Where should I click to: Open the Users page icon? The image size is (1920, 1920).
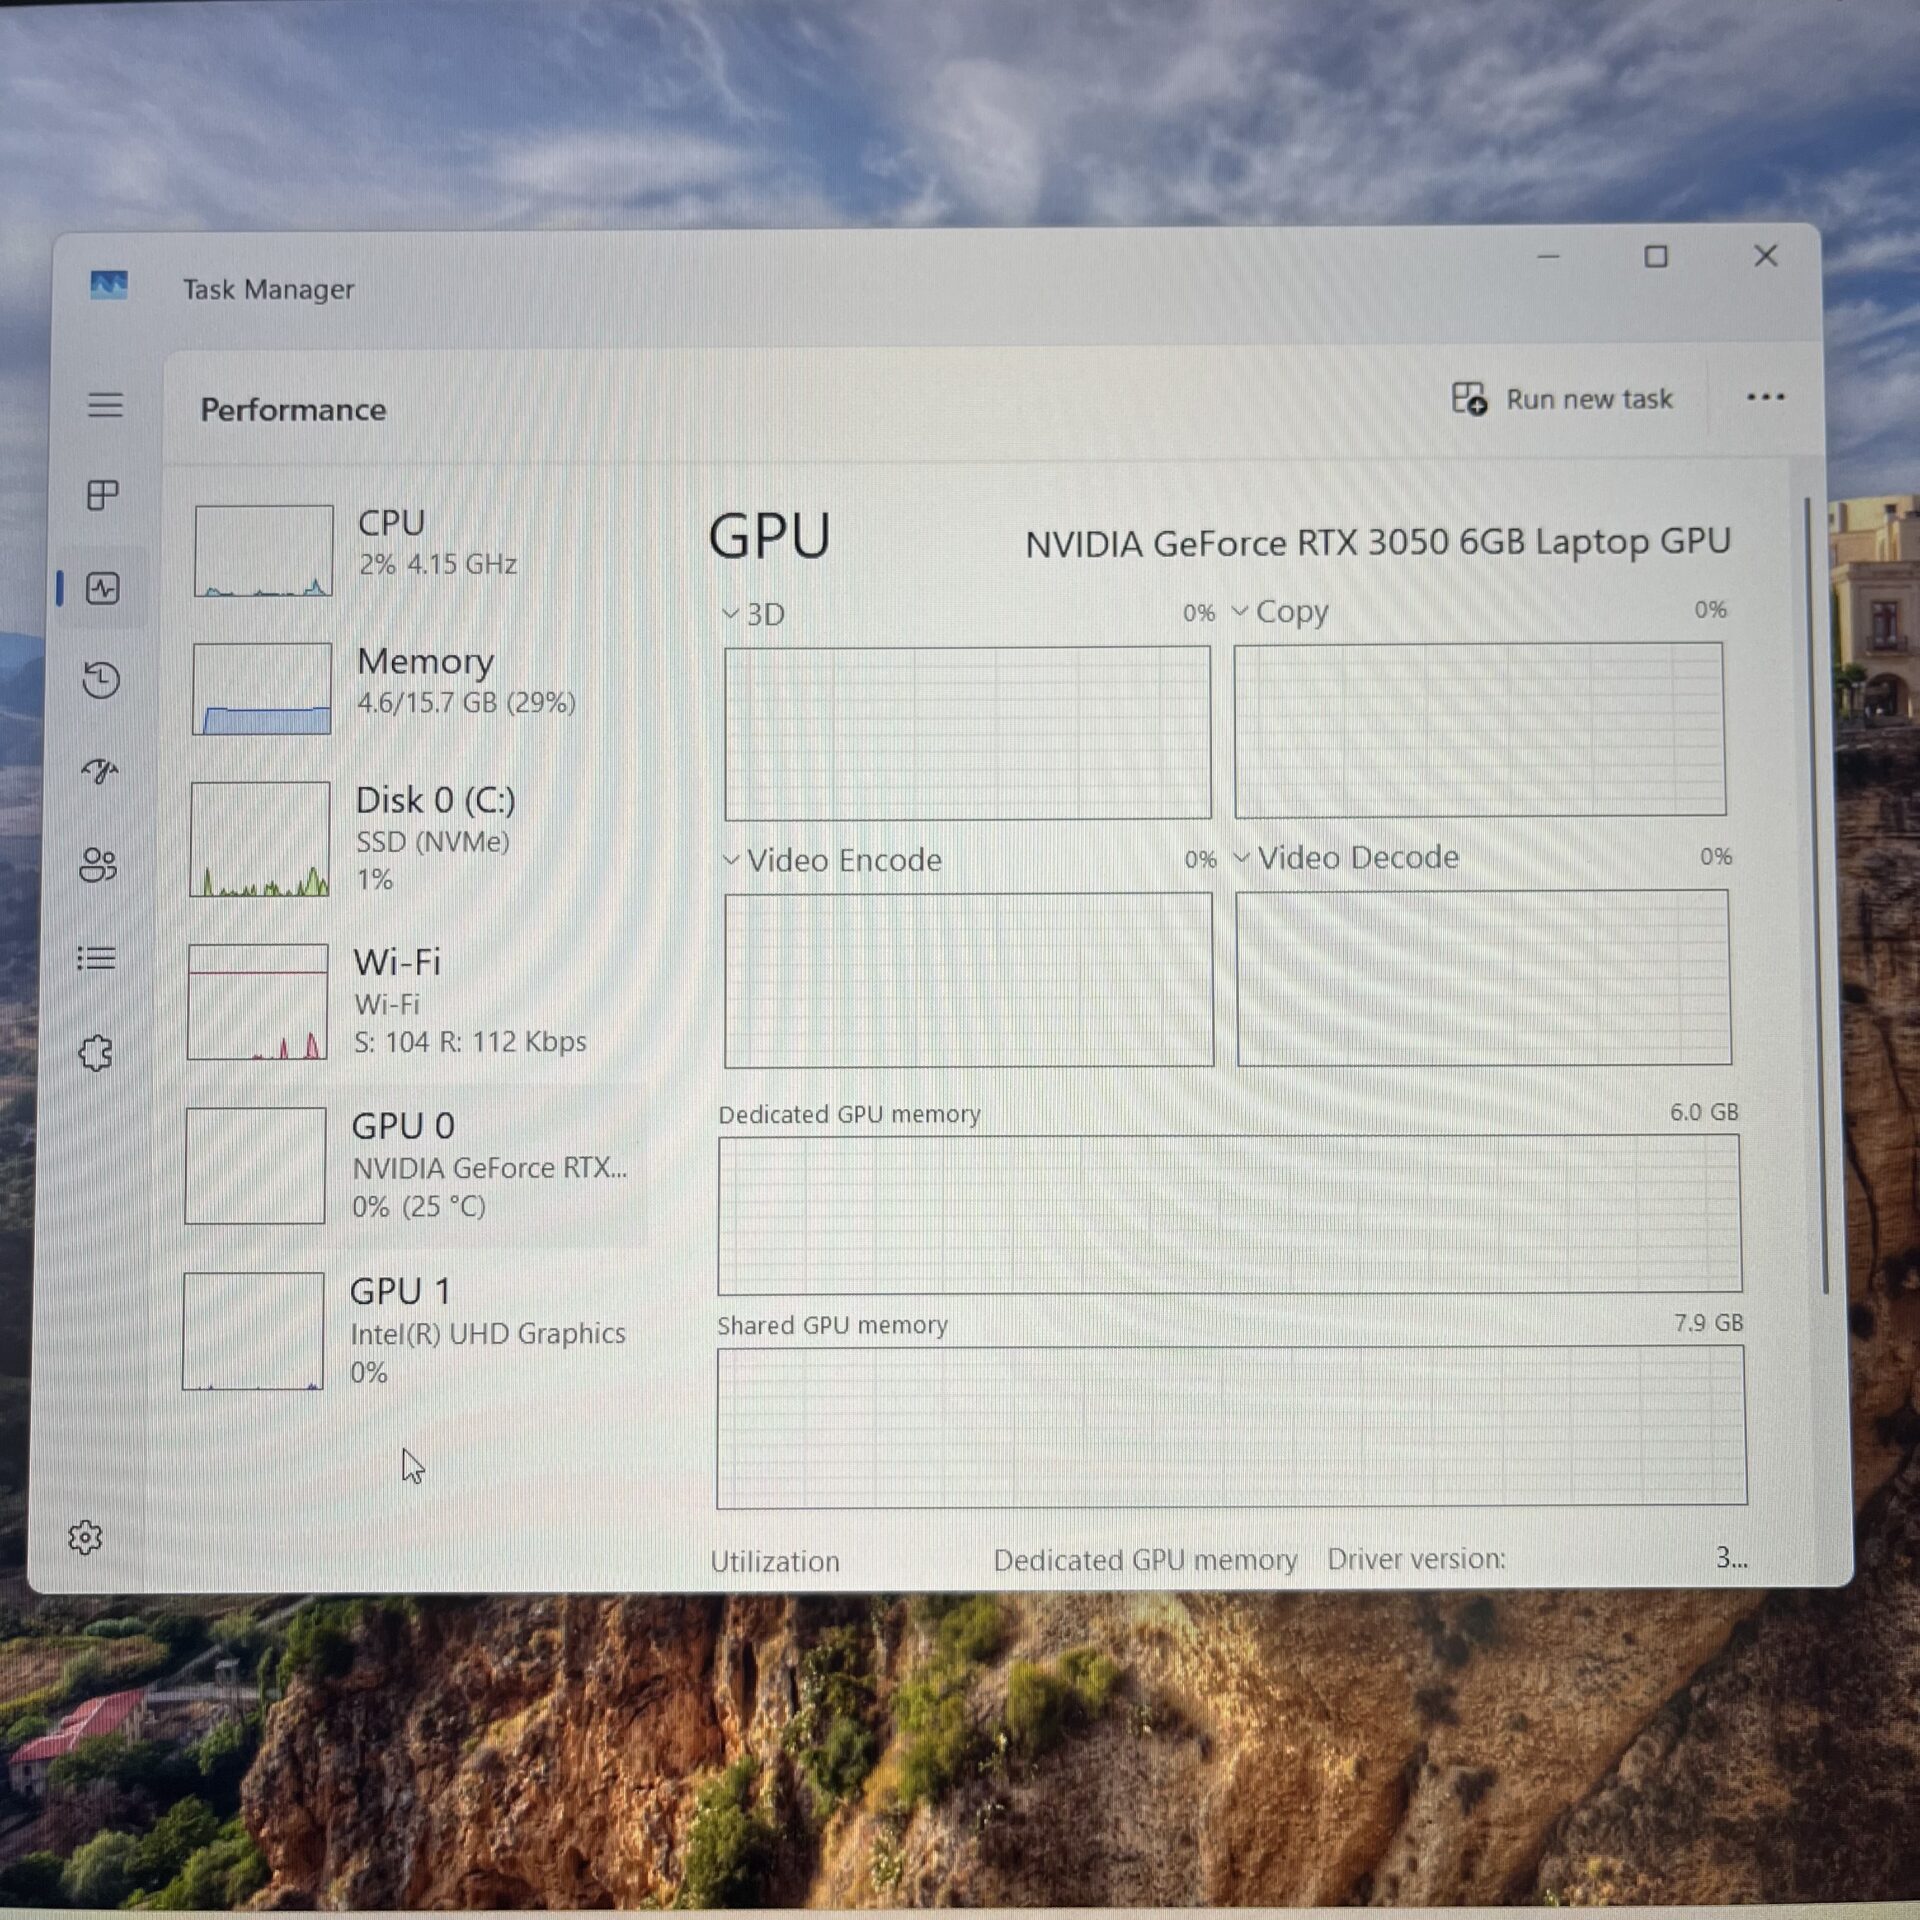pos(98,865)
